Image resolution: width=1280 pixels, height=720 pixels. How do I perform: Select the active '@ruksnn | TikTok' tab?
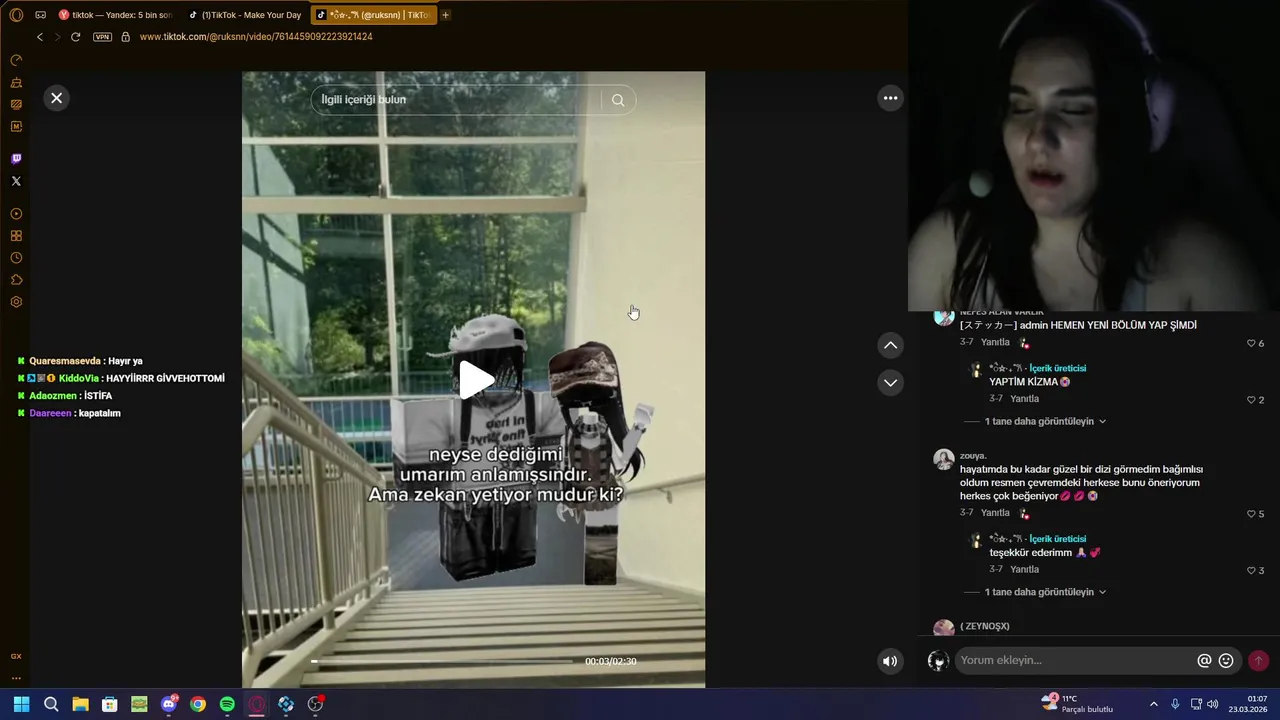point(374,15)
